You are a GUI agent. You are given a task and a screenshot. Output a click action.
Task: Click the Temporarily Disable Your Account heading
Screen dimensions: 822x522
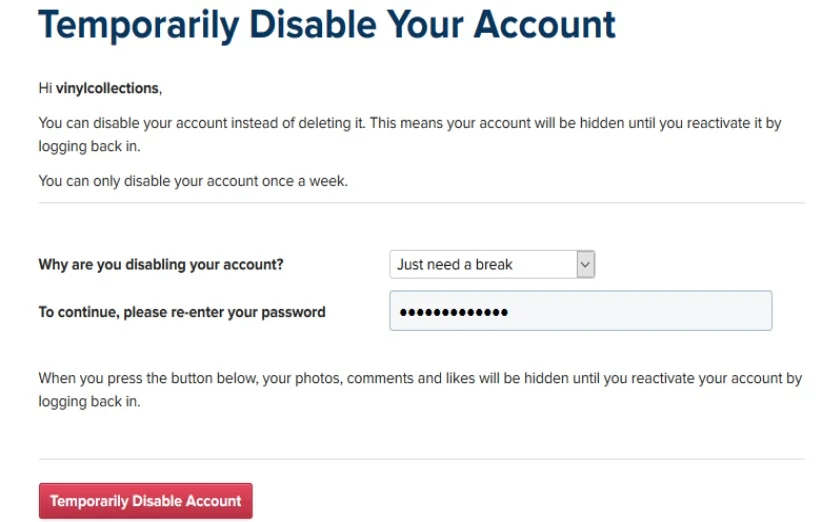pyautogui.click(x=327, y=25)
